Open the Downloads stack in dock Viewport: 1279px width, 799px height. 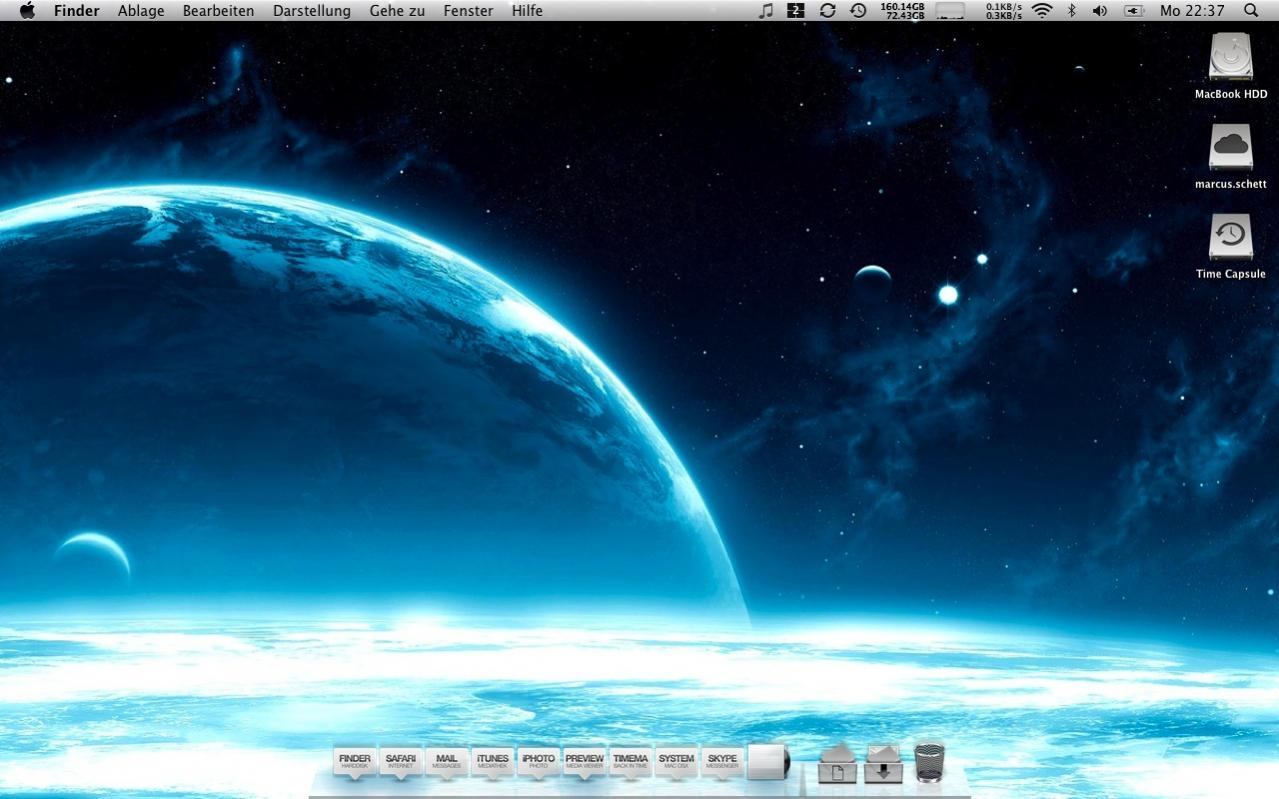(883, 764)
